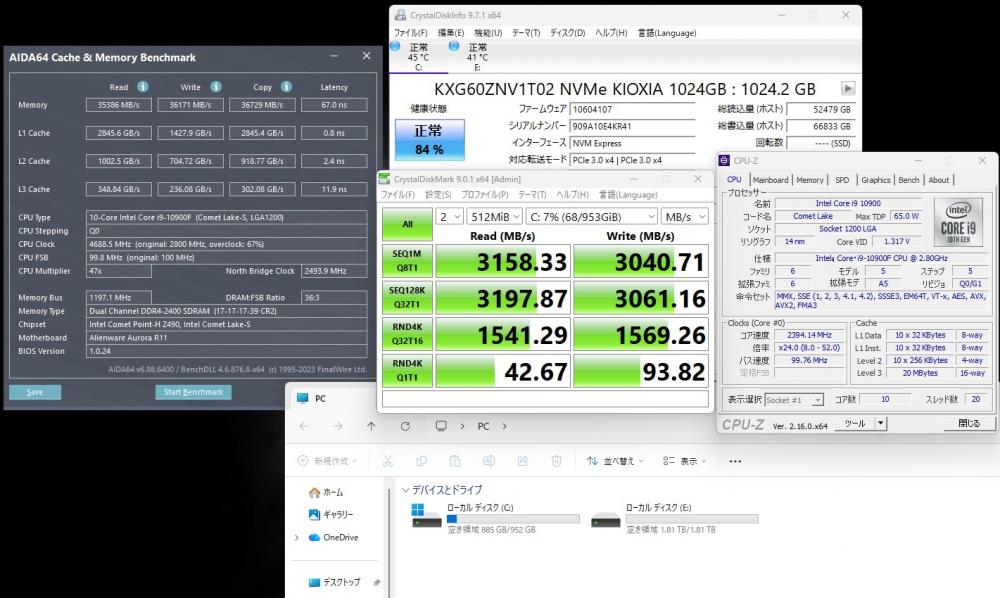Click the CPU Type field in AIDA64
This screenshot has width=1000, height=598.
pos(226,217)
